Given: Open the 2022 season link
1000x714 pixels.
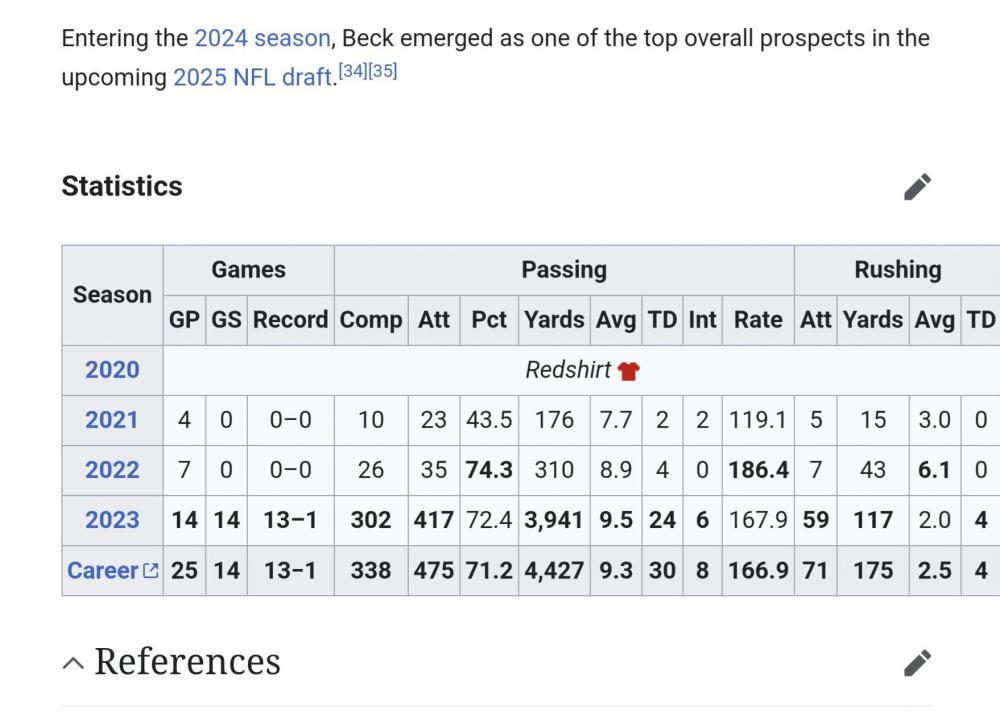Looking at the screenshot, I should [x=112, y=470].
